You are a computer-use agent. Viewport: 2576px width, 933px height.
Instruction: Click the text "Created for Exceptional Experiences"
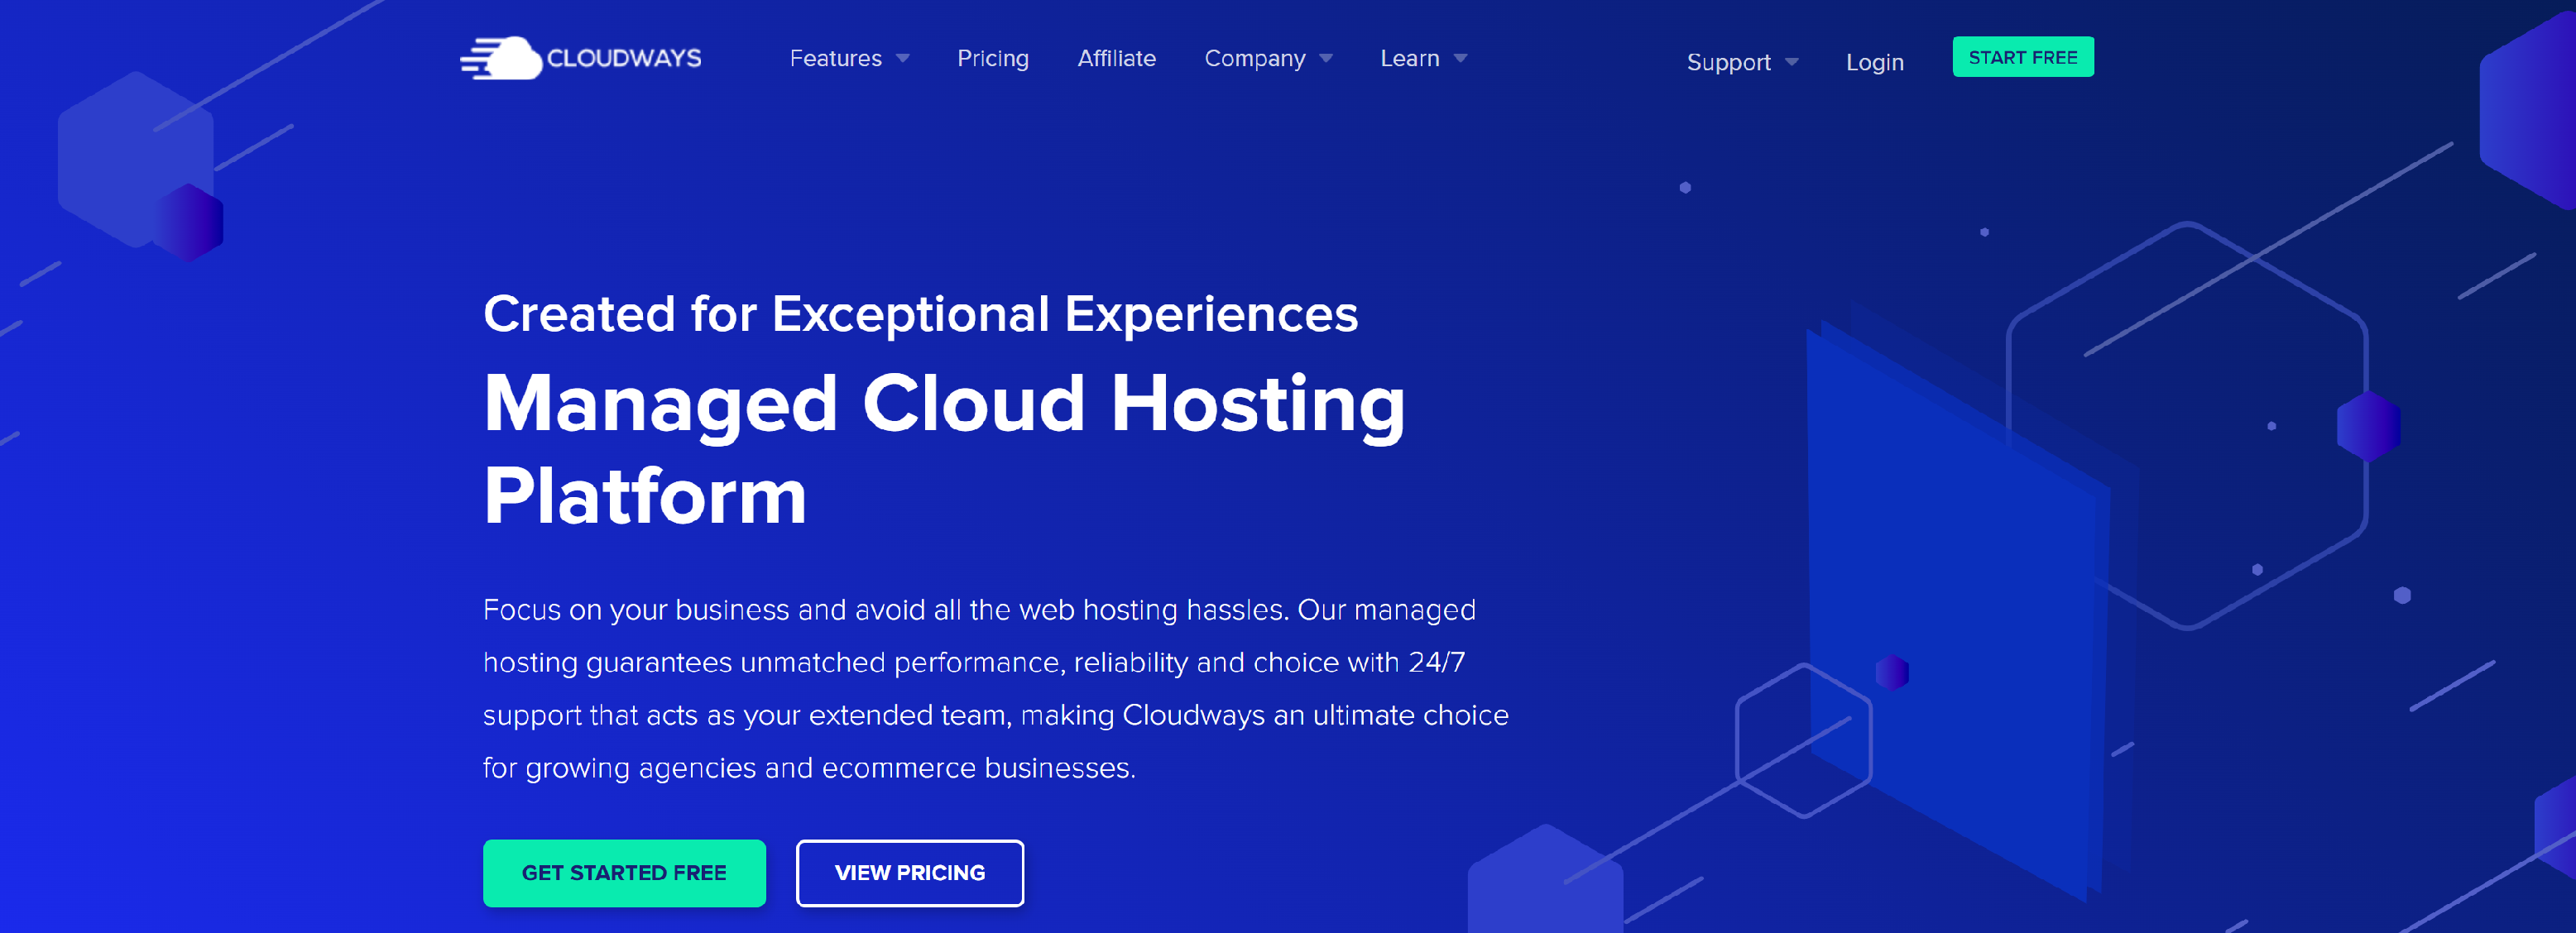[x=920, y=315]
